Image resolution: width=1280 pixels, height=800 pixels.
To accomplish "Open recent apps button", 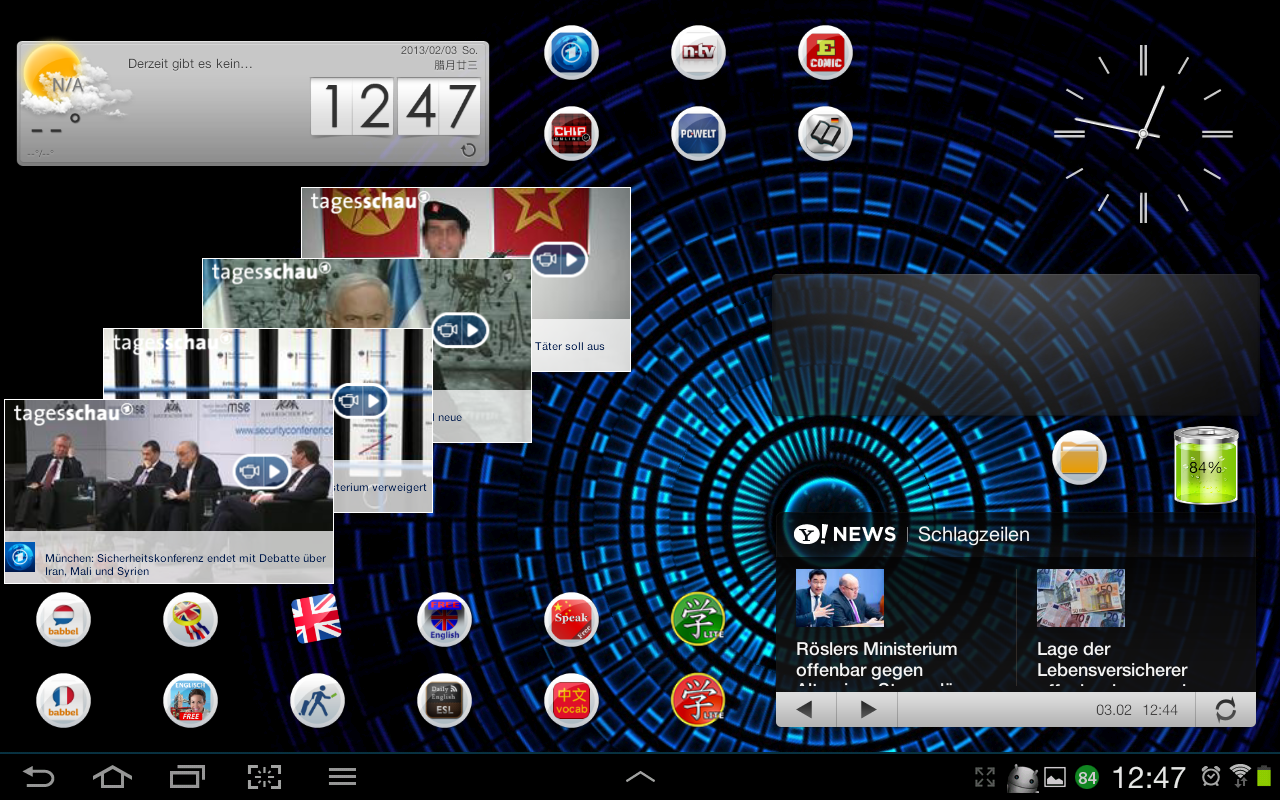I will [x=187, y=776].
